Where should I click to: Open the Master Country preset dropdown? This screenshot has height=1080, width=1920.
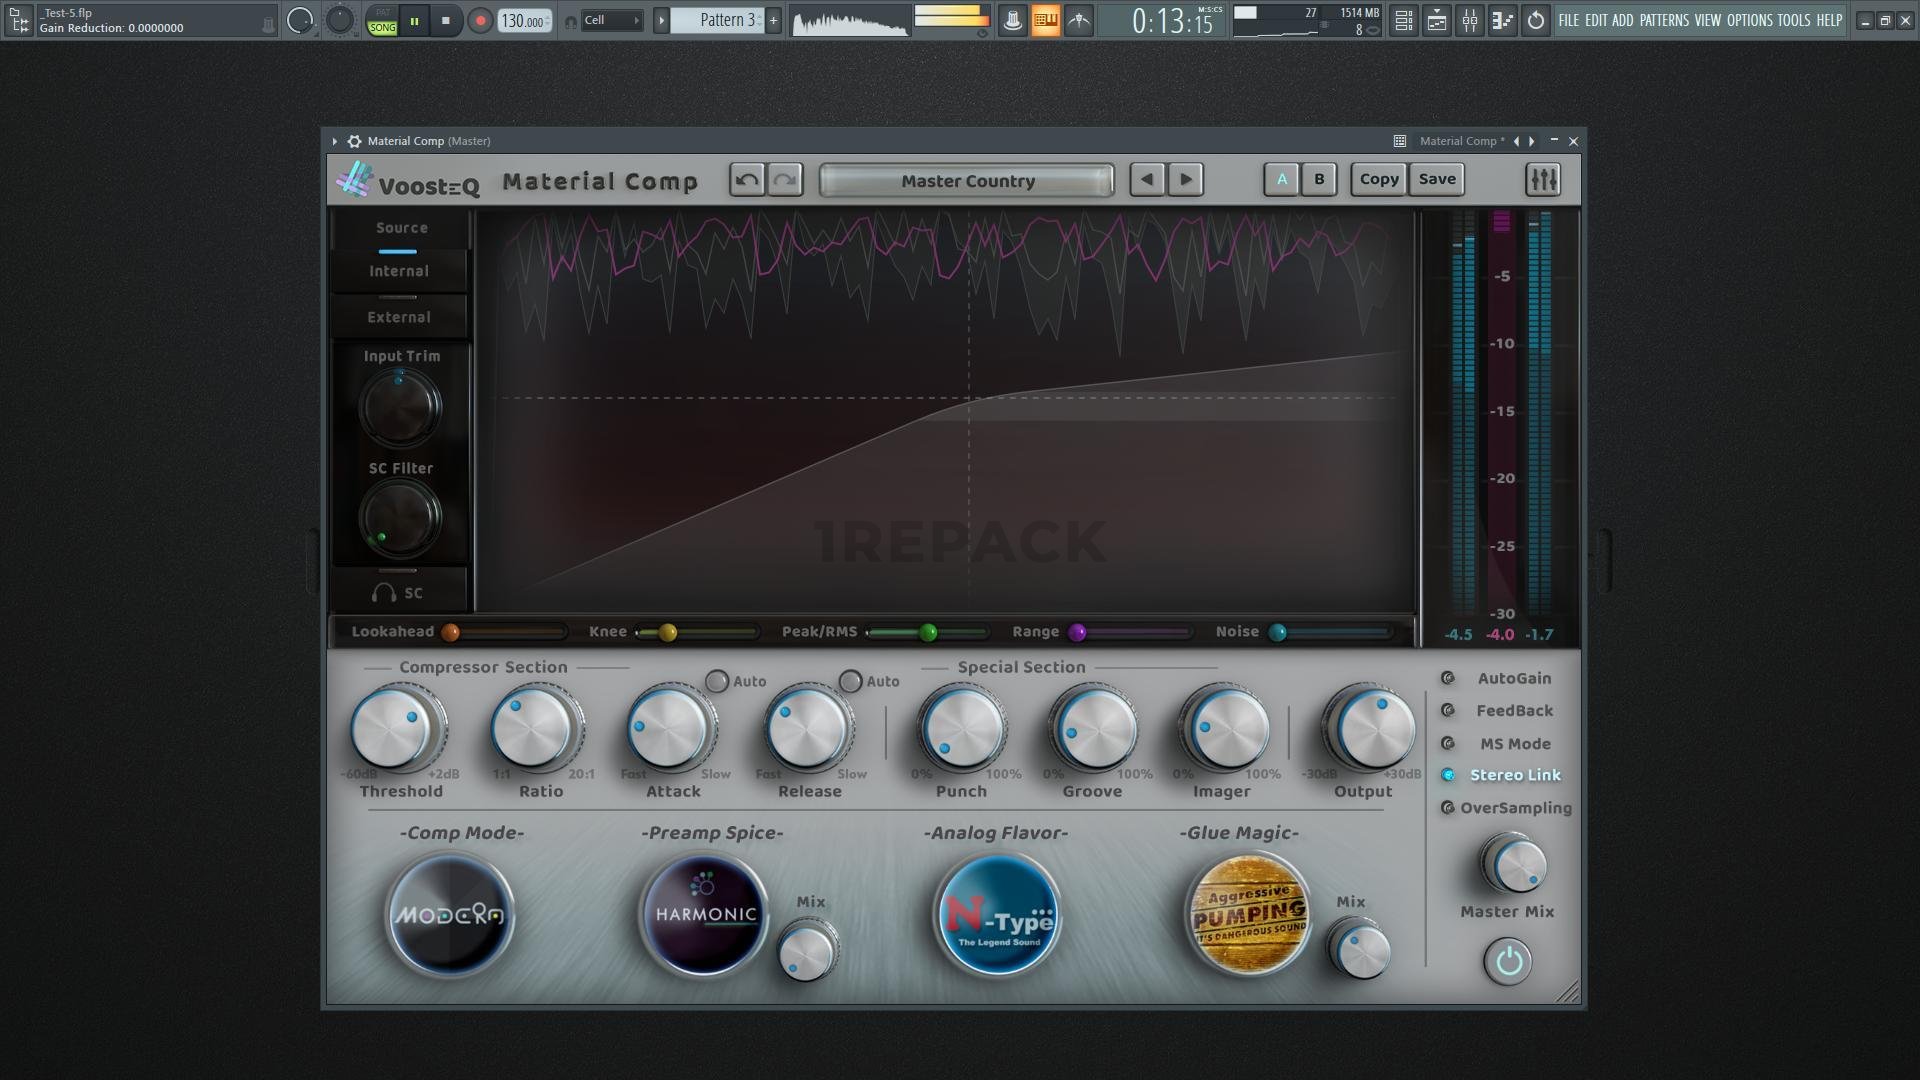966,181
